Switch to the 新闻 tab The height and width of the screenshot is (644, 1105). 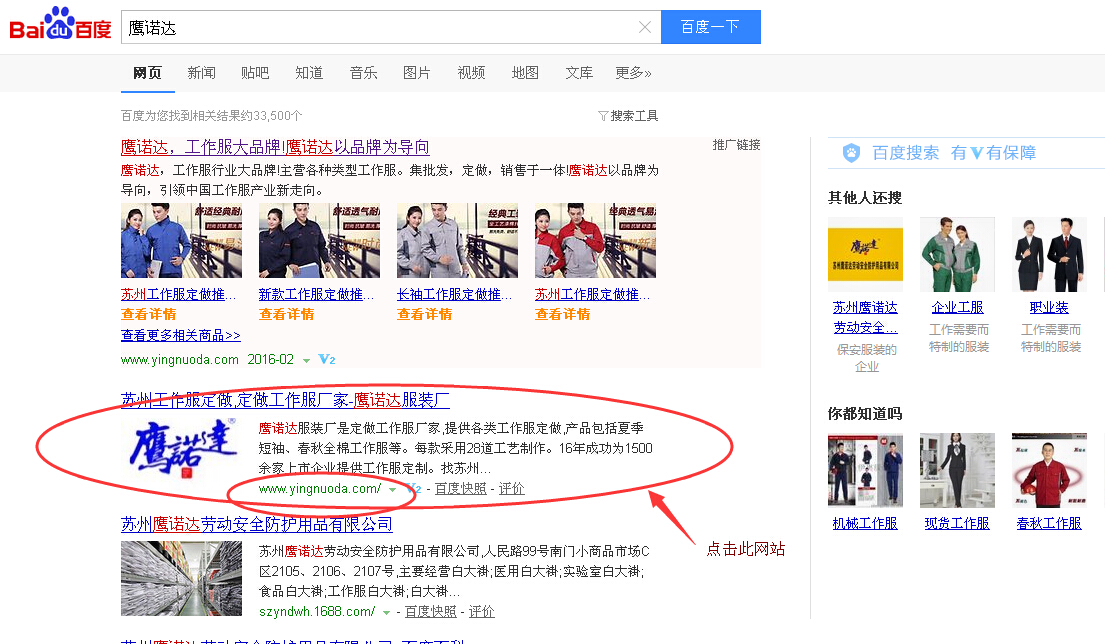201,73
